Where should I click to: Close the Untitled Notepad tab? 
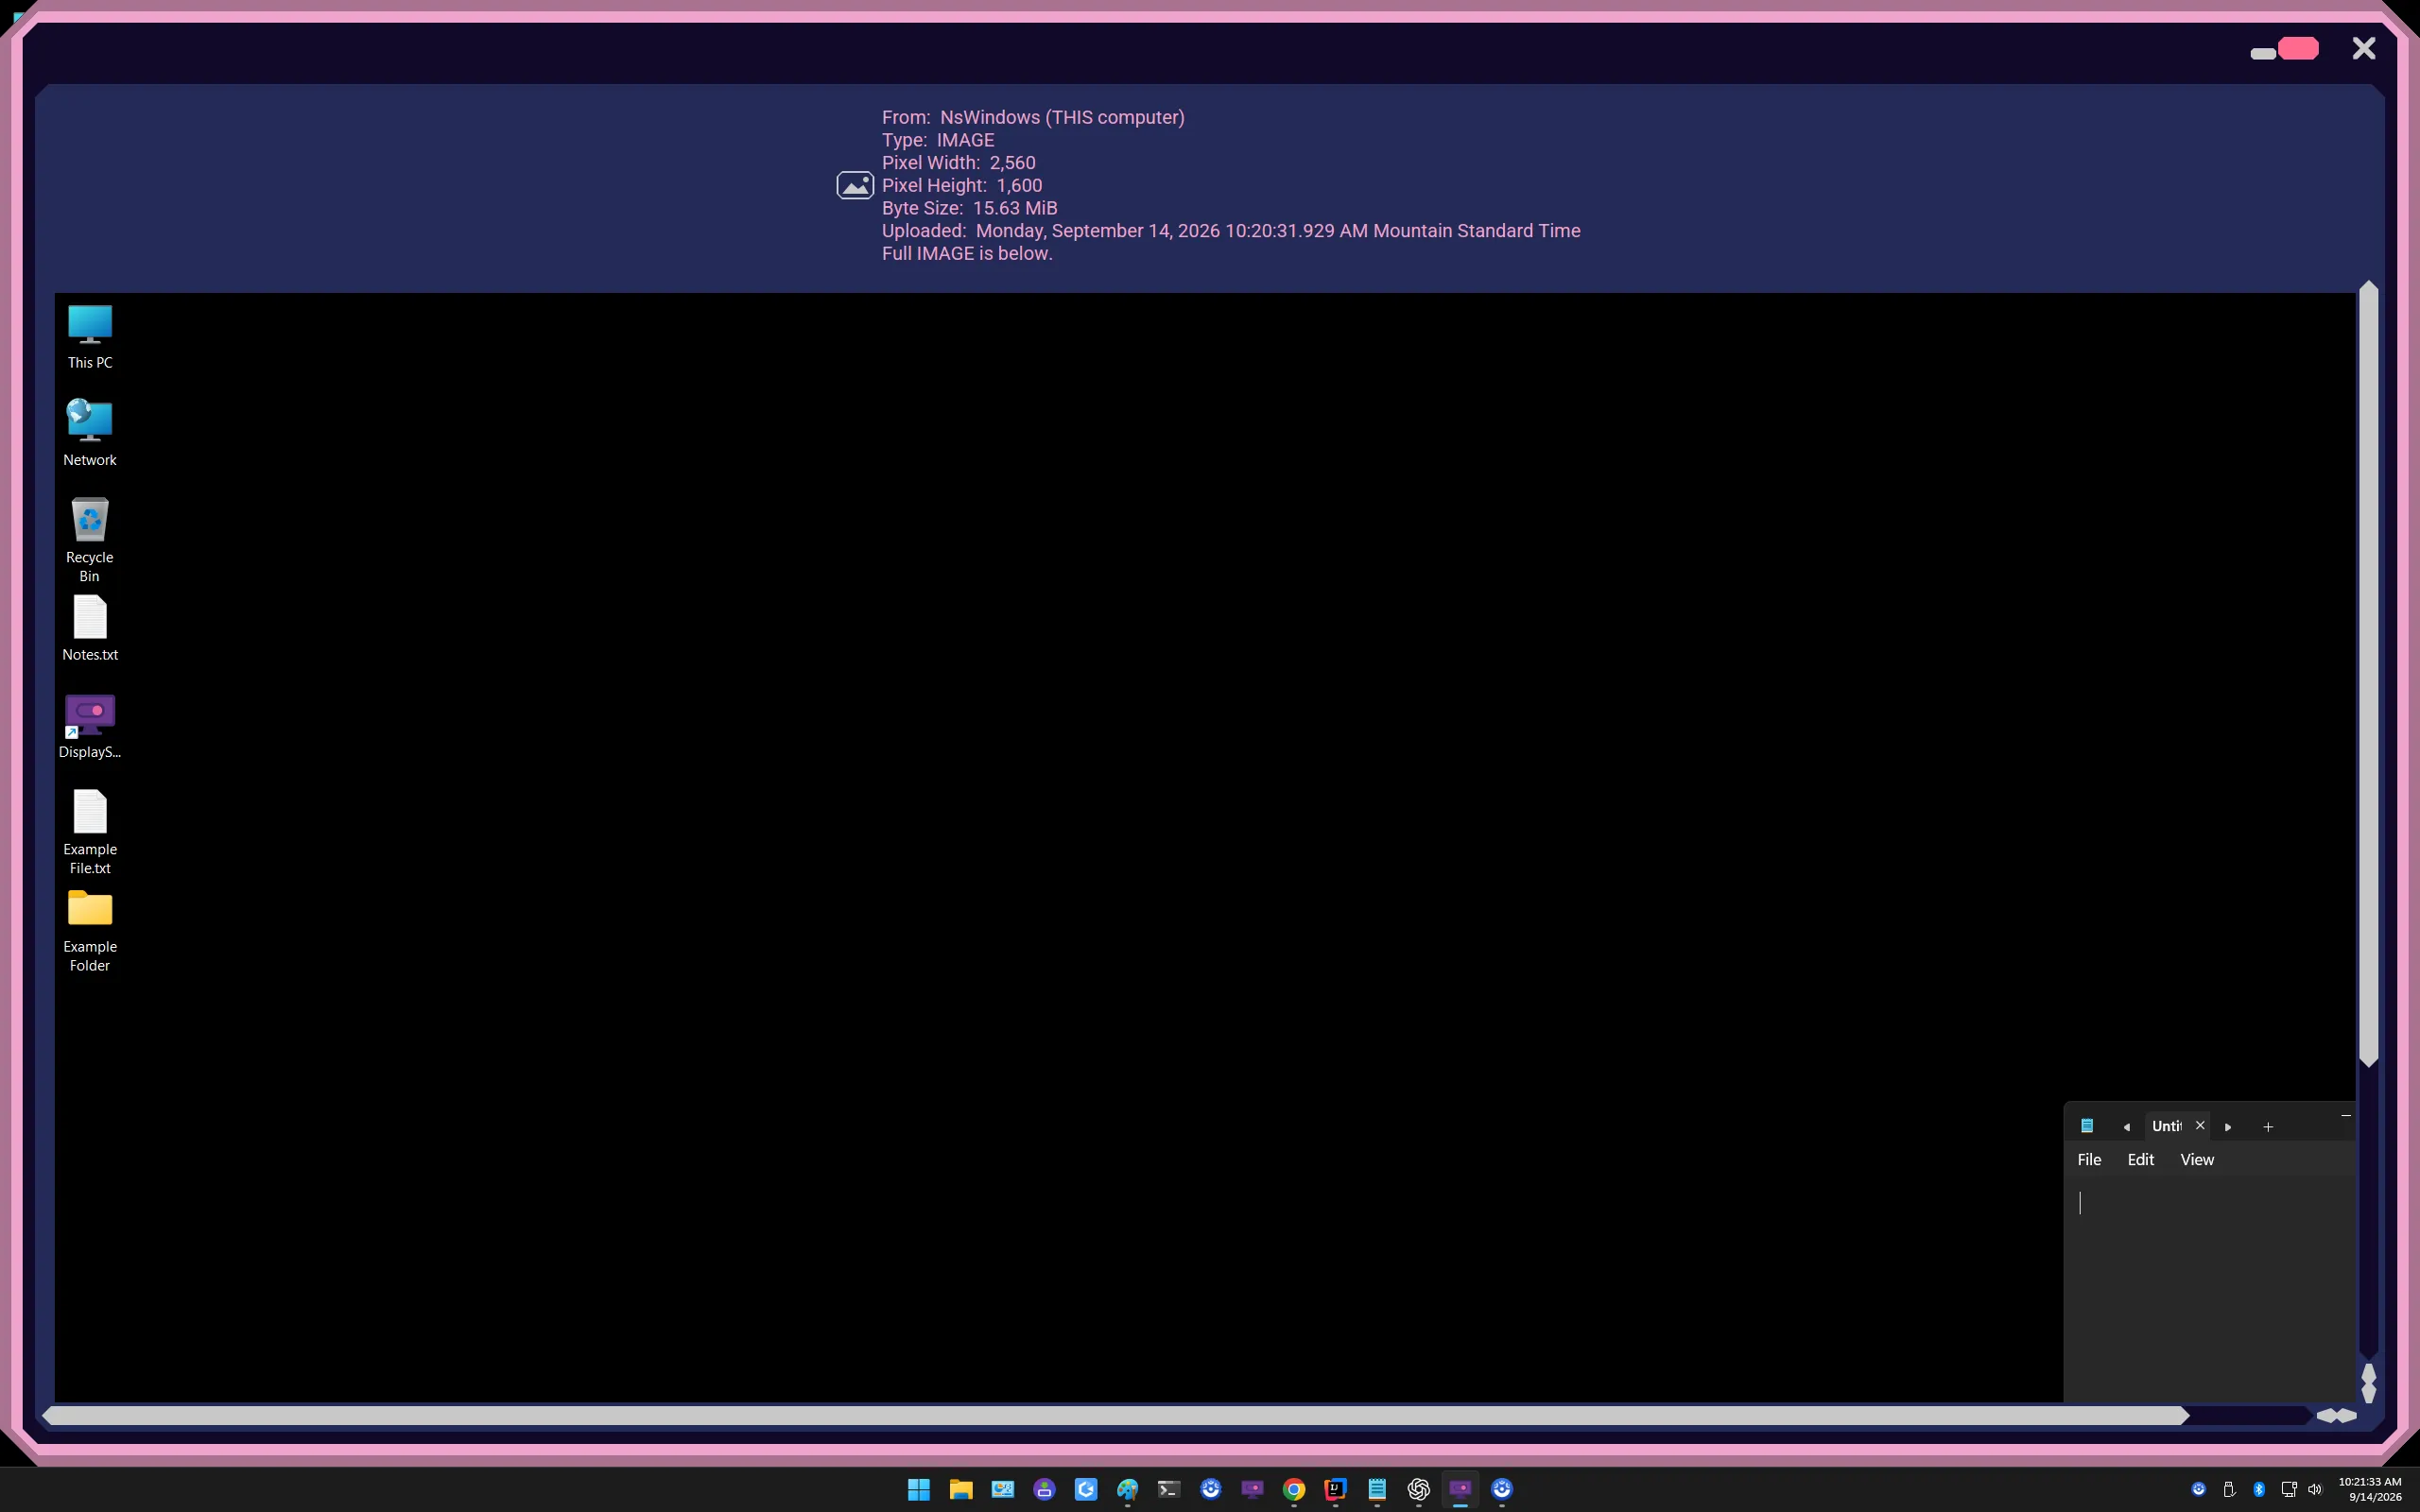point(2200,1125)
